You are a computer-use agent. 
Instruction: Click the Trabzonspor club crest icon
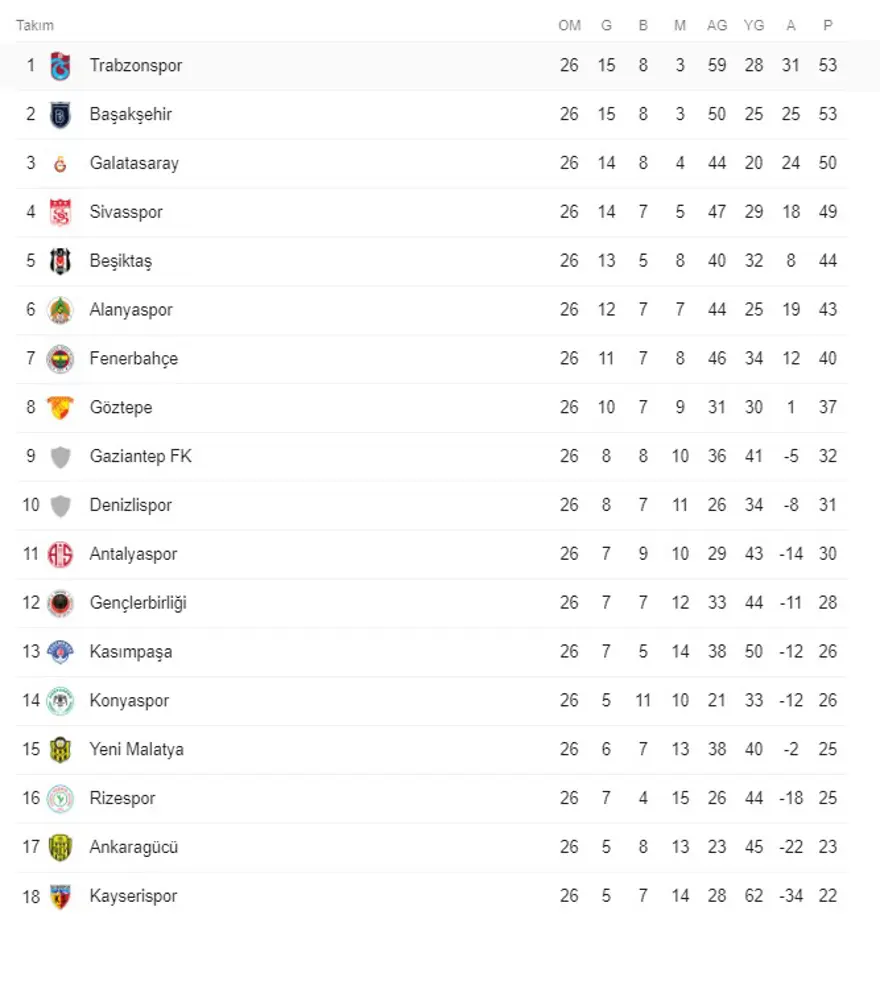[61, 66]
